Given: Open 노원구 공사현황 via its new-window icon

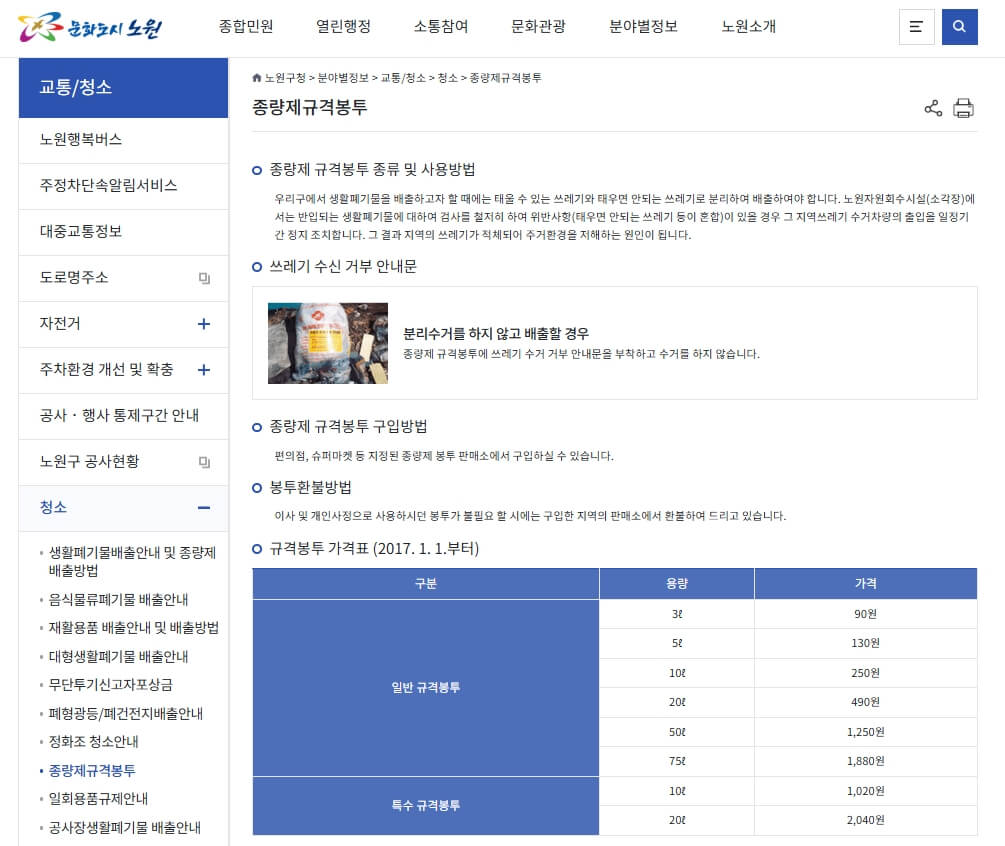Looking at the screenshot, I should pos(205,462).
